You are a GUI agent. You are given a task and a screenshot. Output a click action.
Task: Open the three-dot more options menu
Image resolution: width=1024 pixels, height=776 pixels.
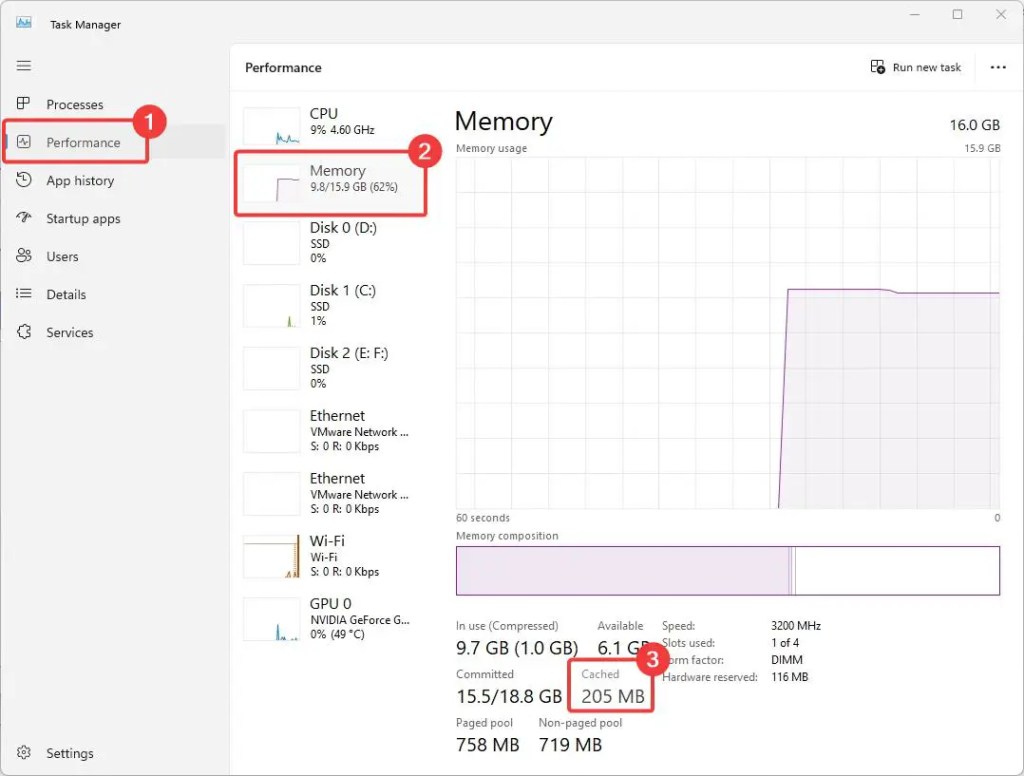pyautogui.click(x=998, y=67)
